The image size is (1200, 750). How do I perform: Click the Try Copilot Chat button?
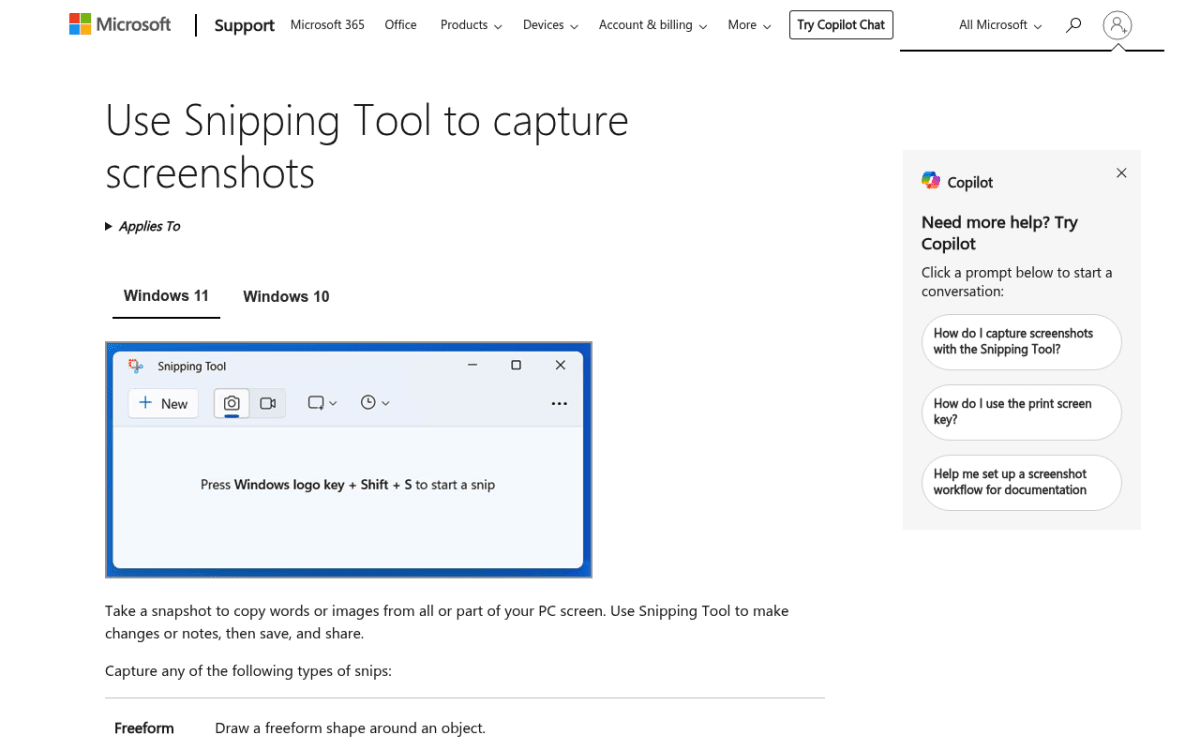click(841, 25)
